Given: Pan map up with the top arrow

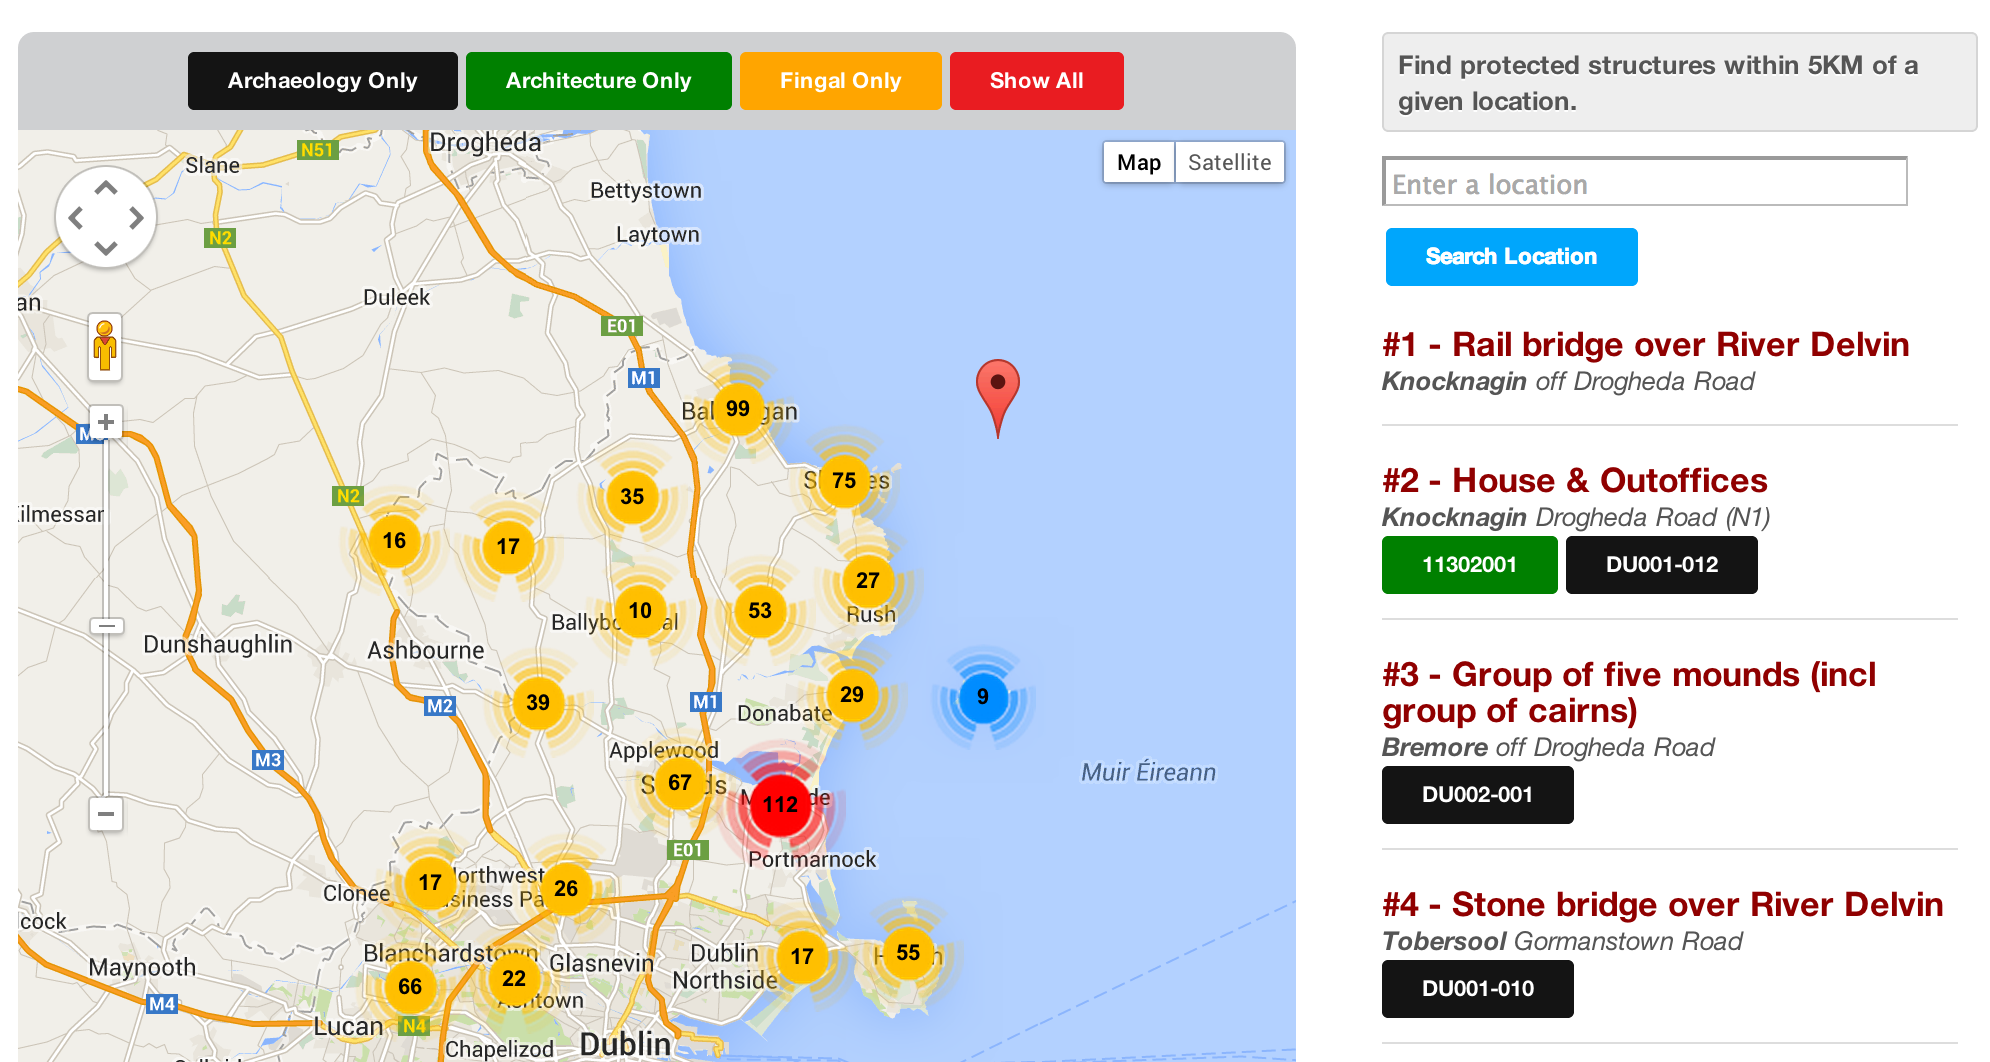Looking at the screenshot, I should pyautogui.click(x=106, y=188).
